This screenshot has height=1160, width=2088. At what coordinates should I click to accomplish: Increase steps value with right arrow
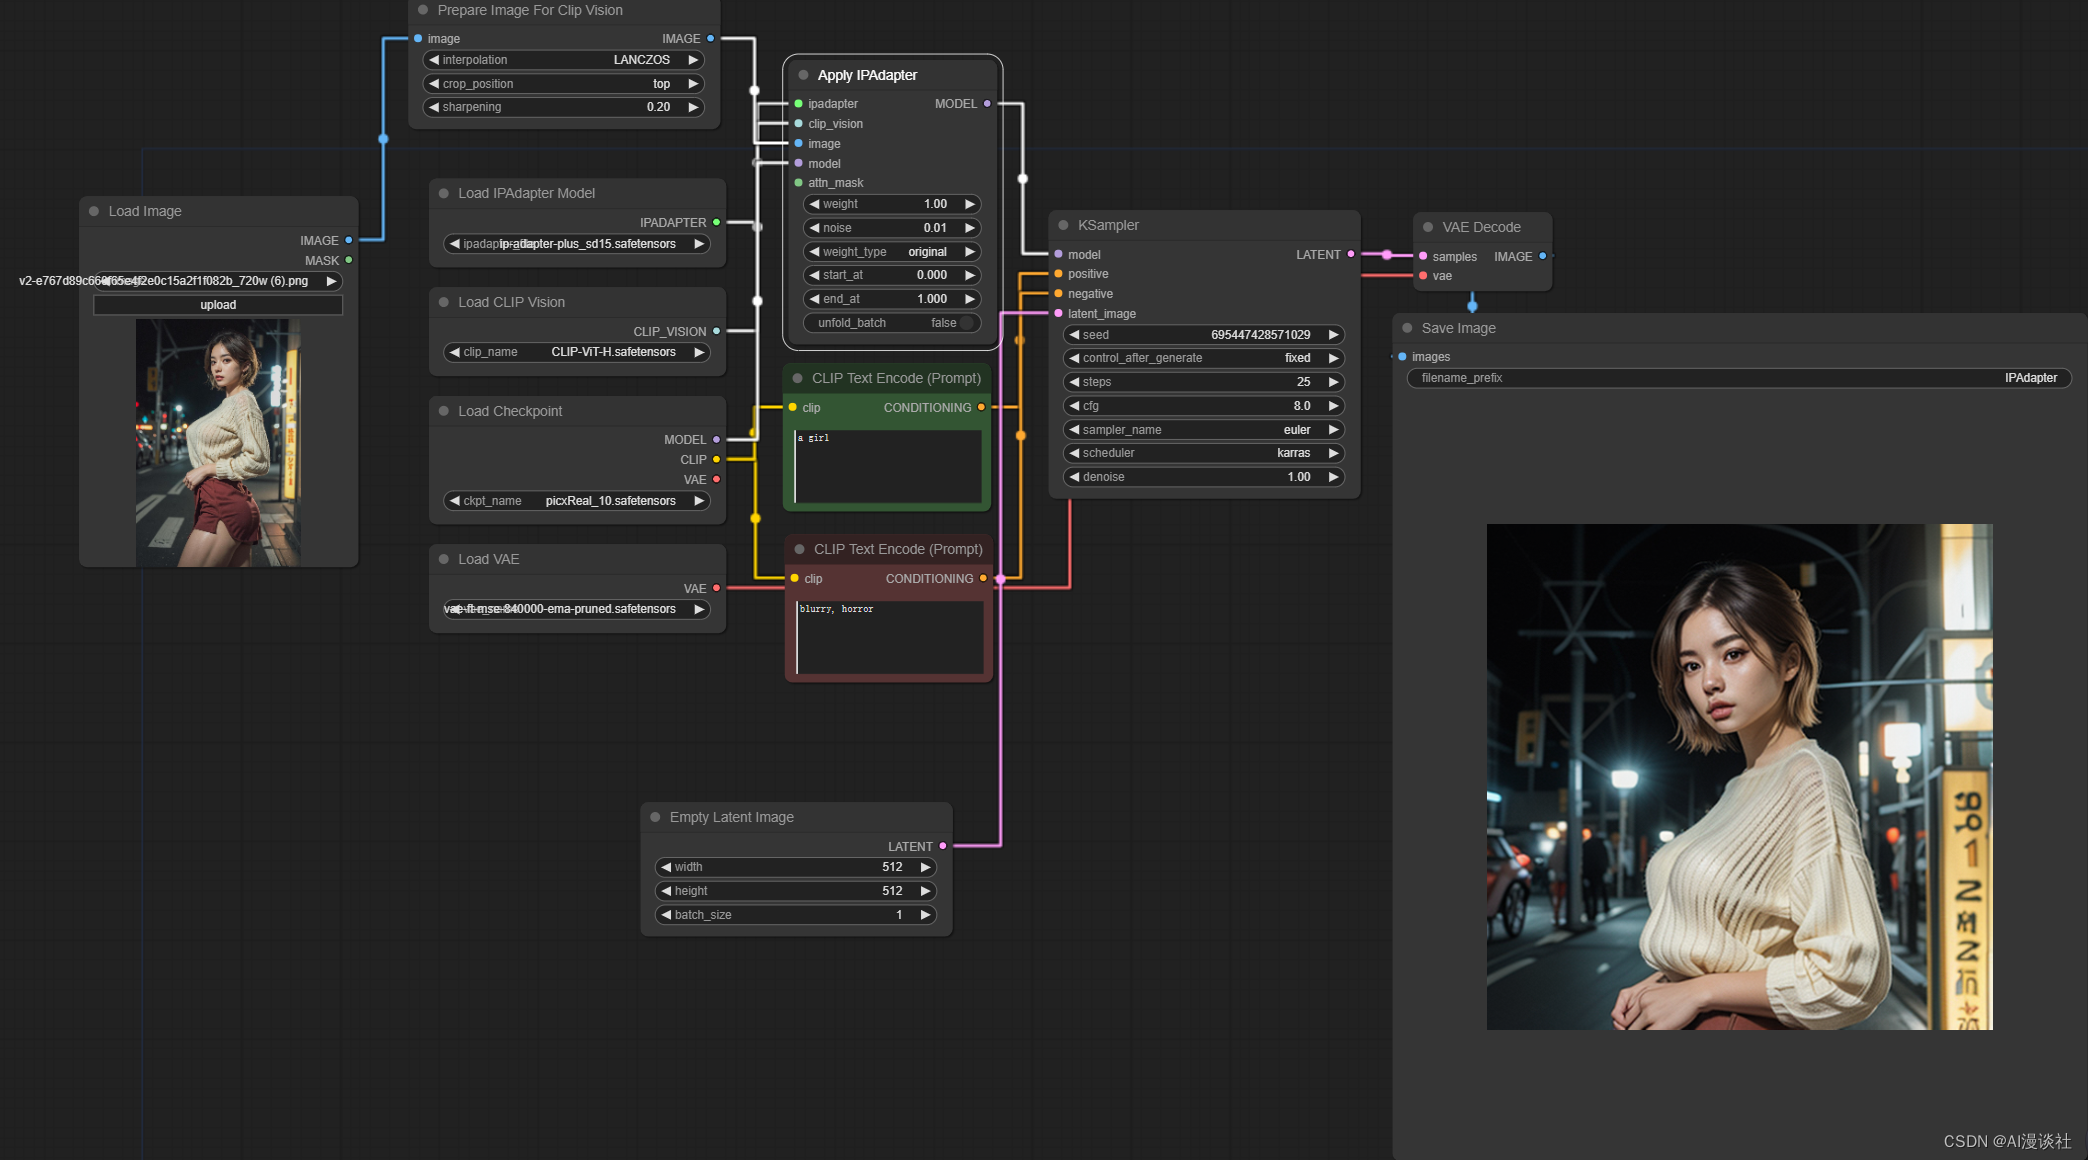click(1333, 382)
